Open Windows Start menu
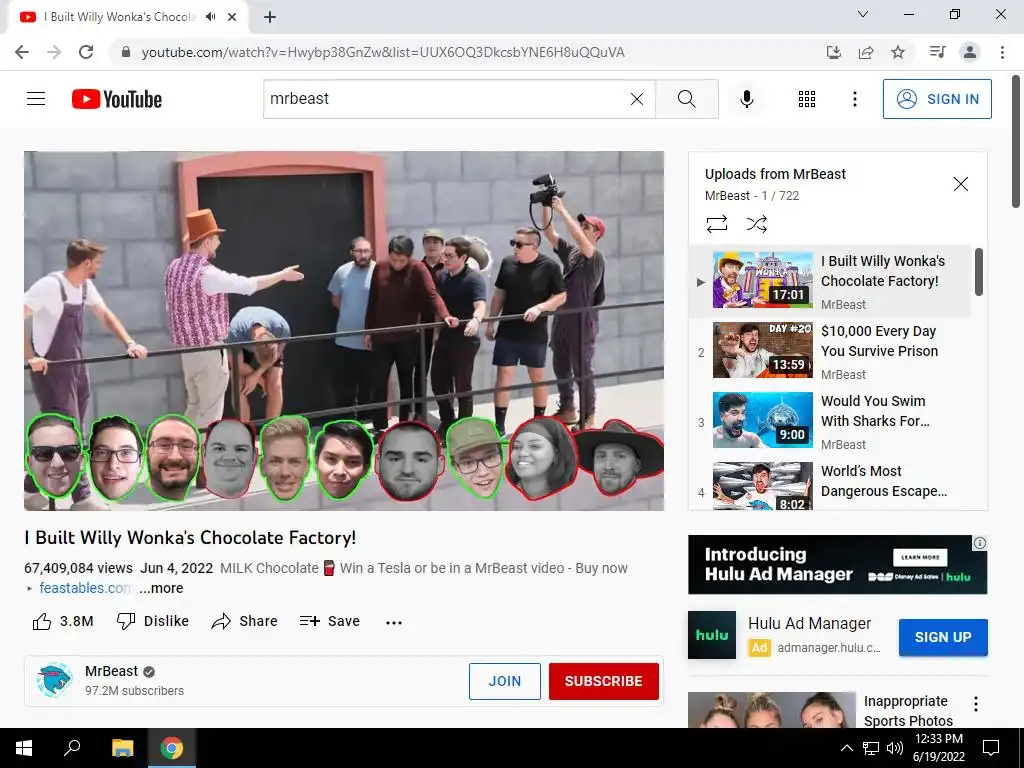 click(24, 748)
